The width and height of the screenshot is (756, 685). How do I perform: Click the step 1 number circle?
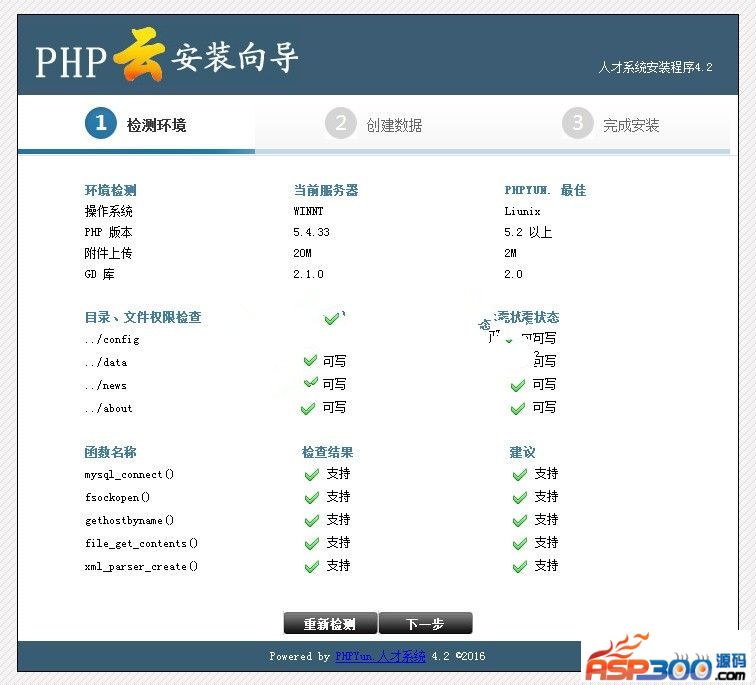(x=101, y=123)
